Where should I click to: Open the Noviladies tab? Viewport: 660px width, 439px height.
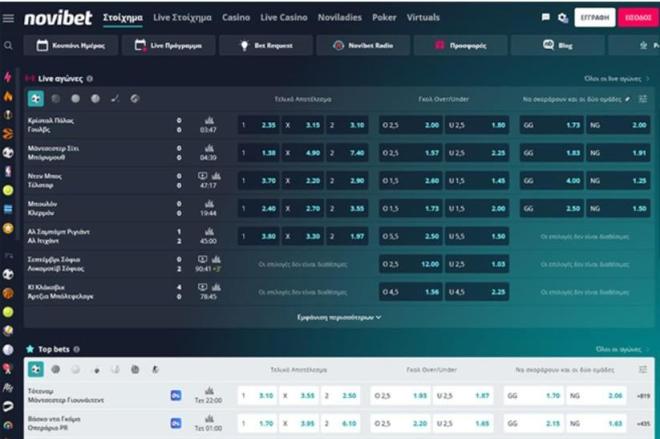[x=340, y=18]
